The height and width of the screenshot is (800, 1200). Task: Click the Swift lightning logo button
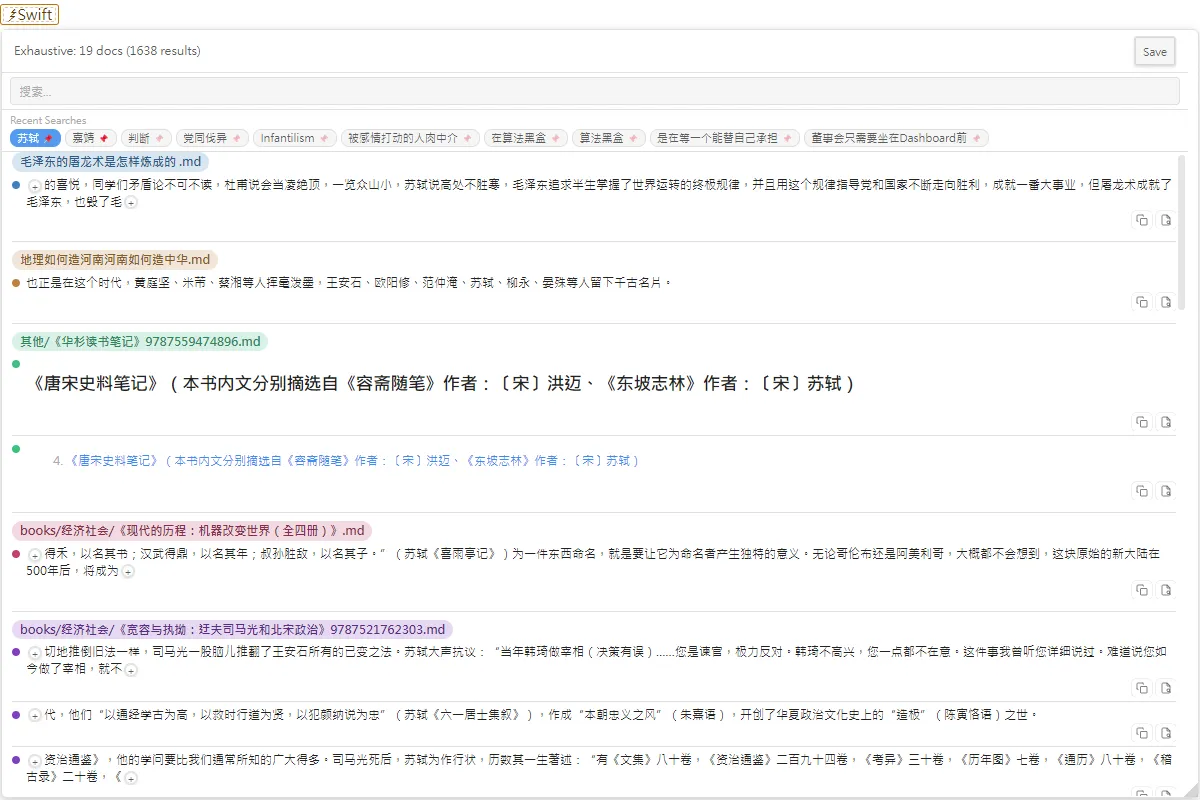(30, 14)
